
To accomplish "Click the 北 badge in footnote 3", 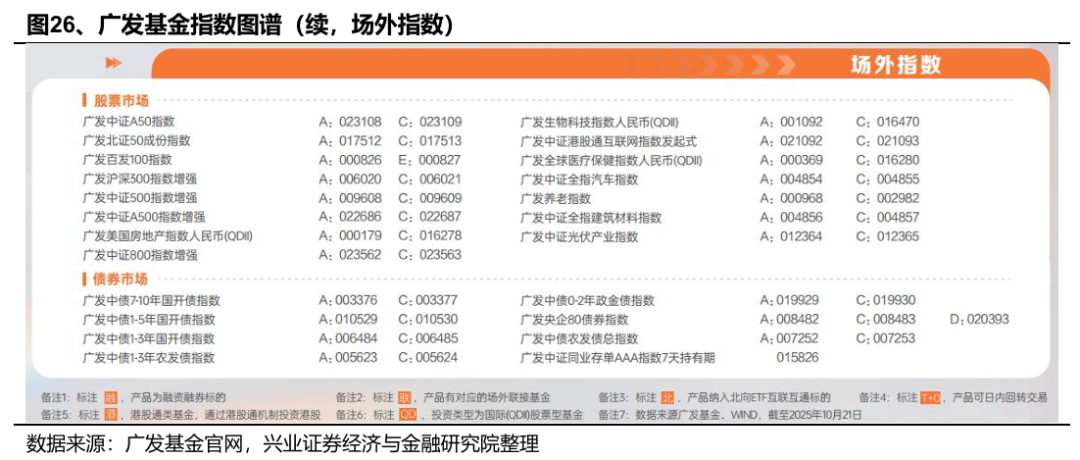I will point(667,397).
